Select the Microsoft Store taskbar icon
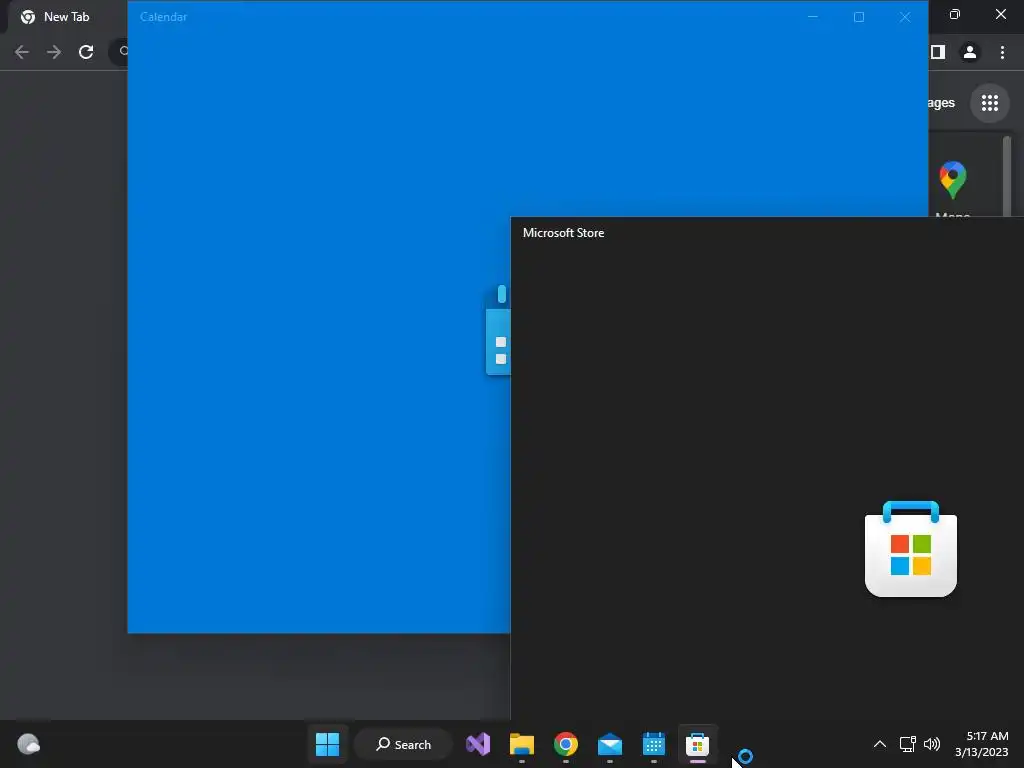Screen dimensions: 1024x768 (x=697, y=744)
